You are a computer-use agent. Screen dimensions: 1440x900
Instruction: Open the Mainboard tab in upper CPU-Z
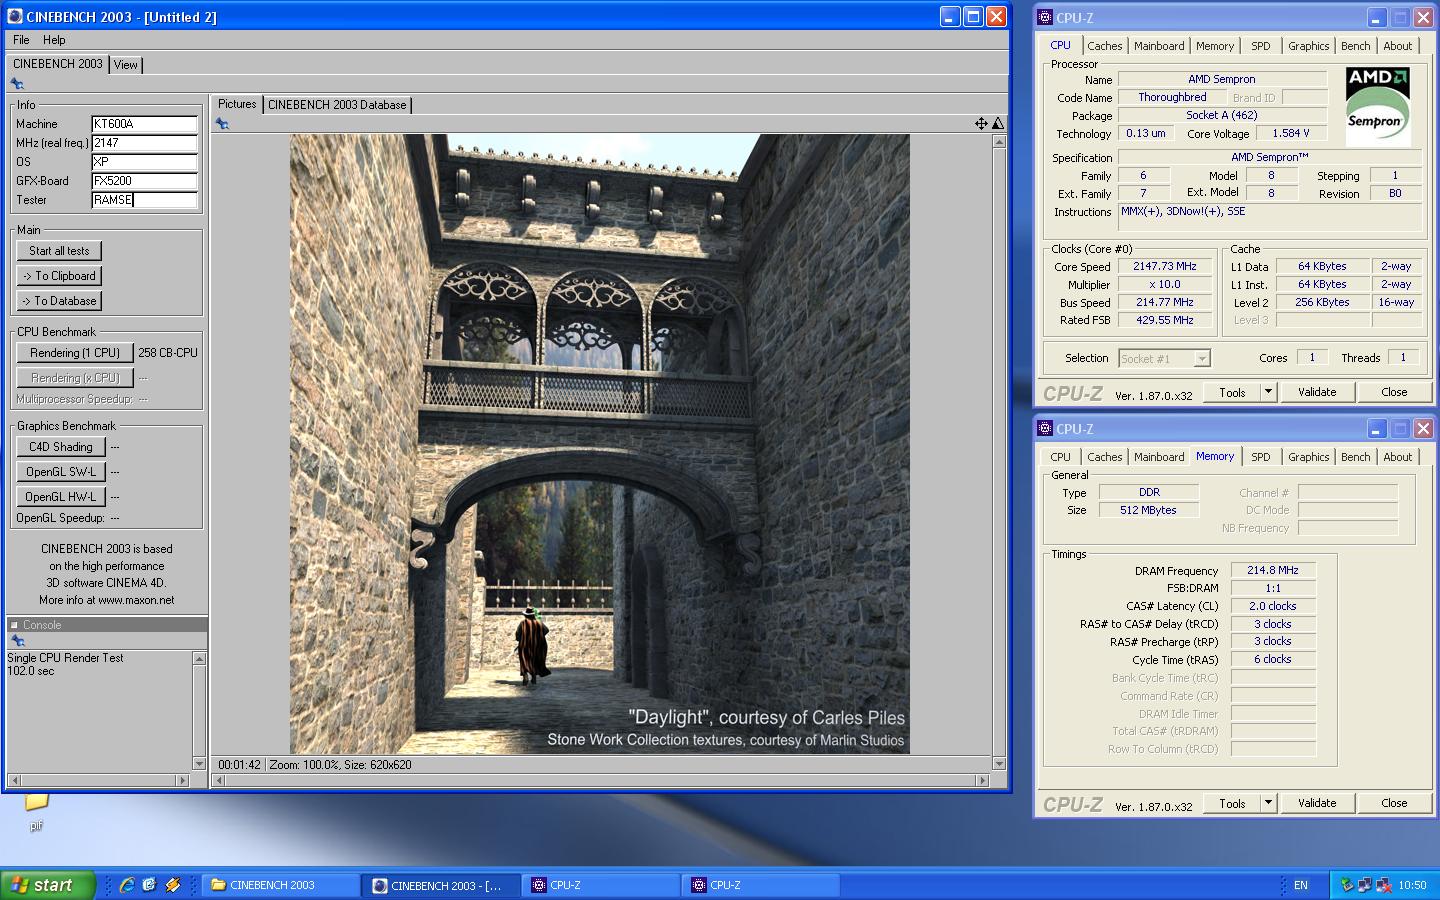[x=1159, y=46]
